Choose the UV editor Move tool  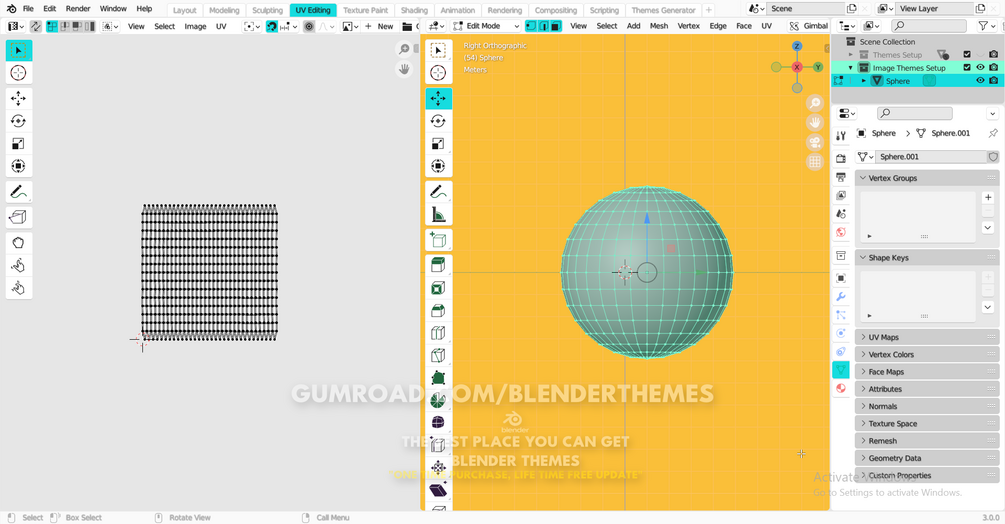click(x=19, y=98)
